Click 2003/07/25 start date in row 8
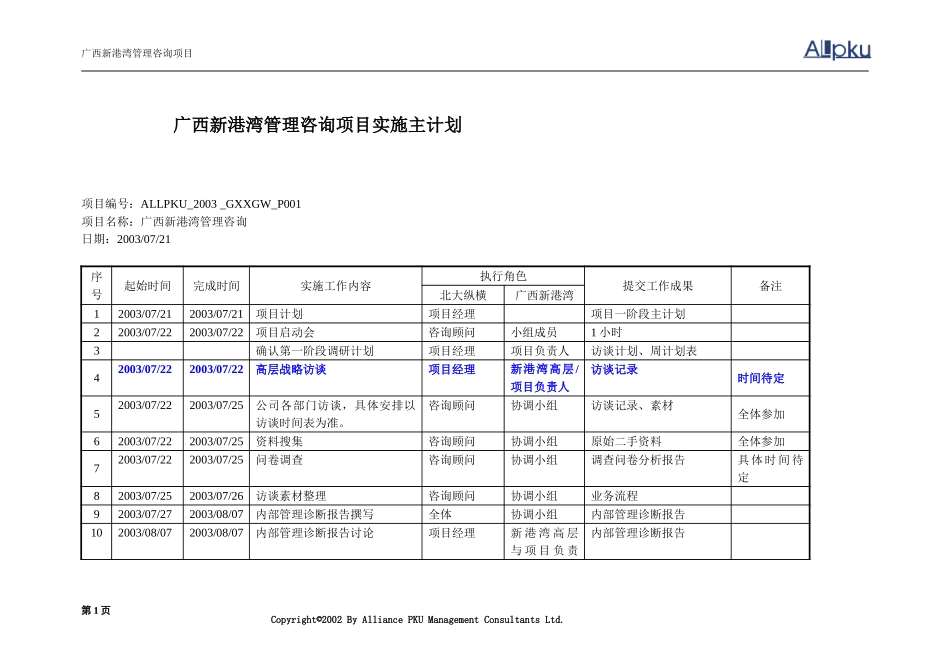This screenshot has height=672, width=950. pyautogui.click(x=145, y=496)
